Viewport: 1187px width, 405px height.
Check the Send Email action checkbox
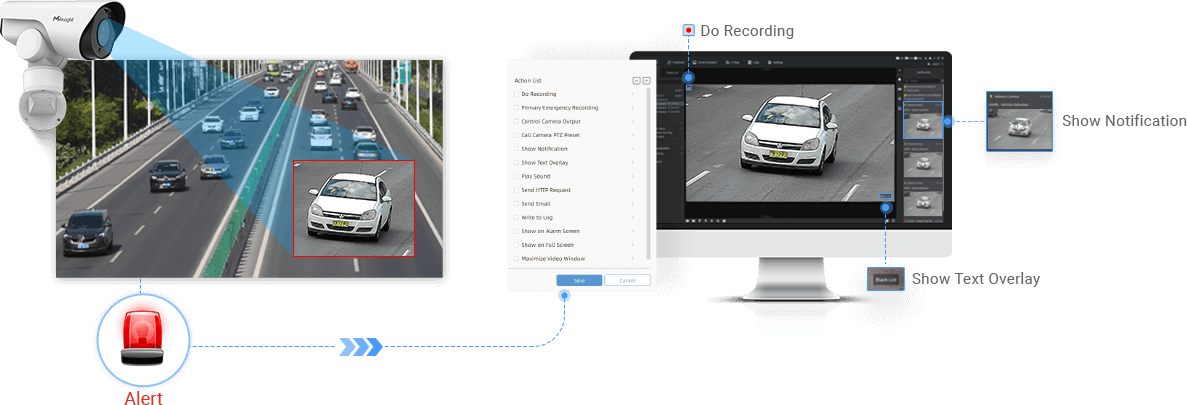pyautogui.click(x=516, y=203)
